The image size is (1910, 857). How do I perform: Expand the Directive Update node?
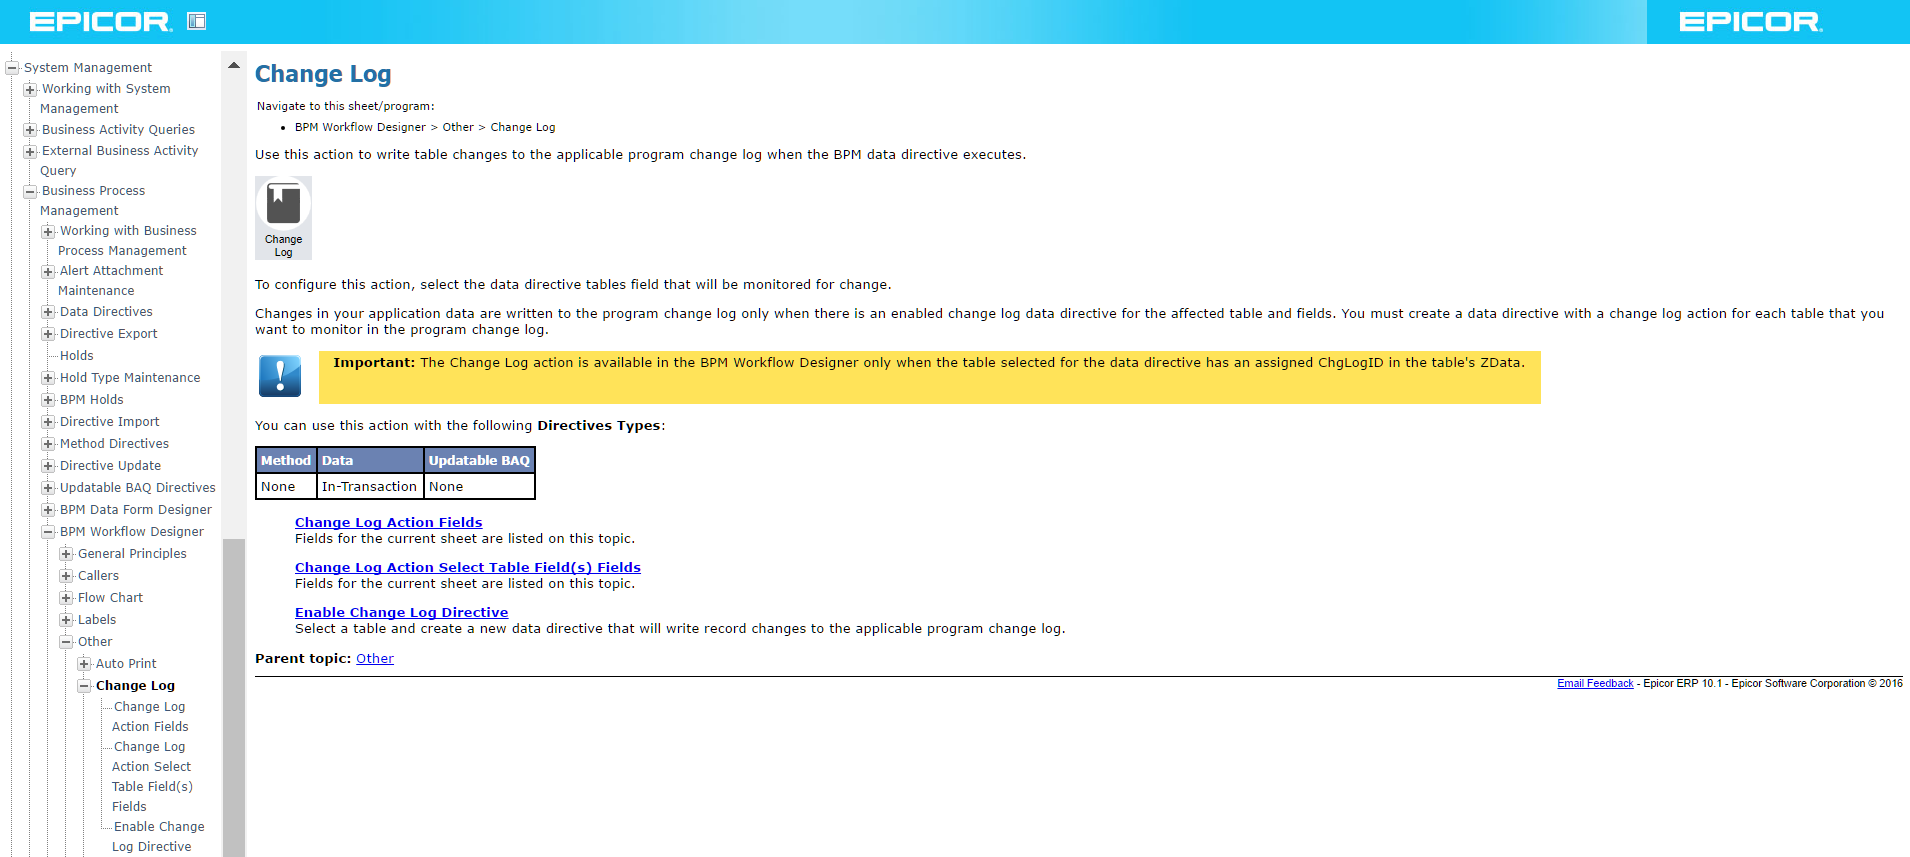point(49,466)
